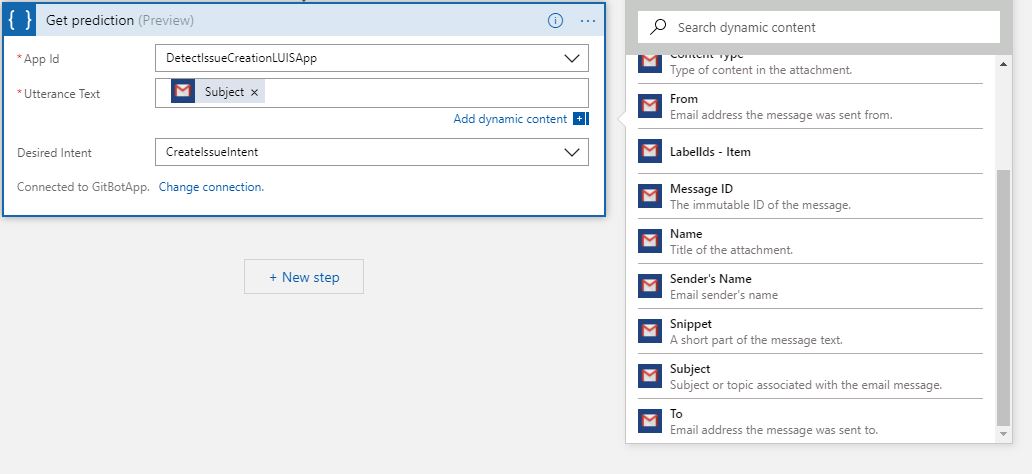Viewport: 1032px width, 474px height.
Task: Click the Gmail icon in Subject token
Action: click(183, 92)
